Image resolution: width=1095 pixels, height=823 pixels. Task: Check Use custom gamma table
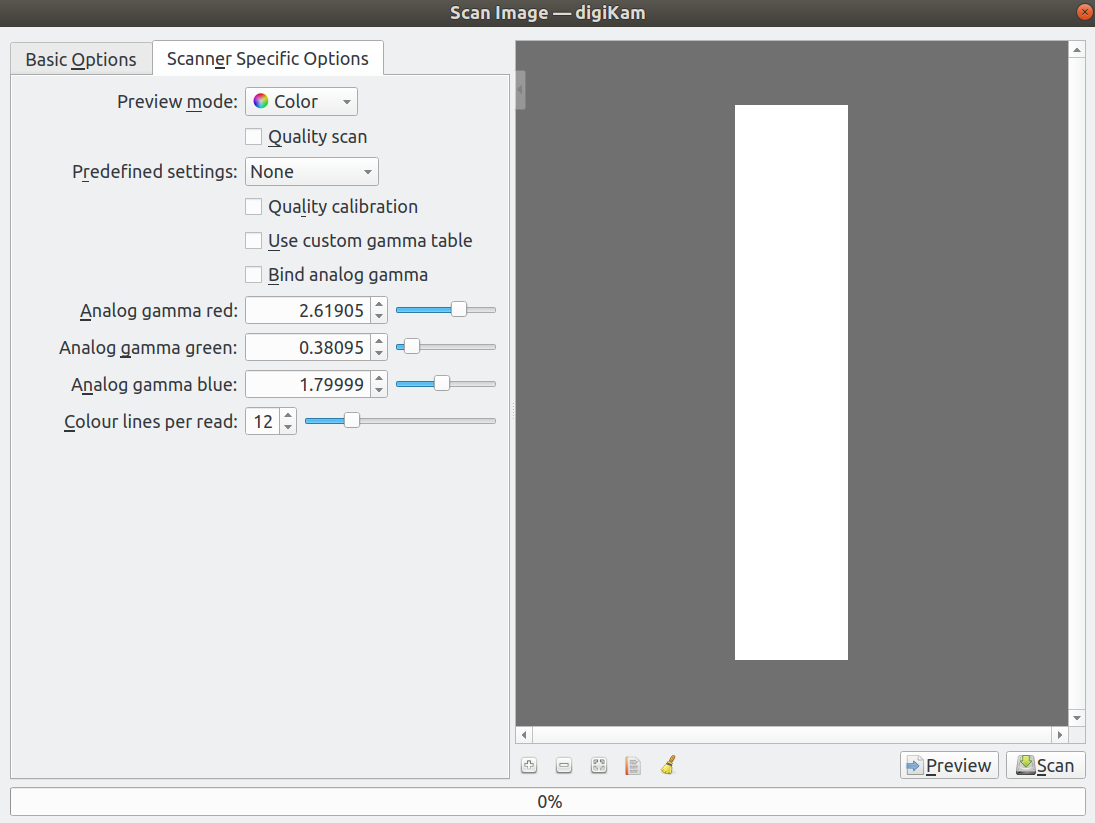point(254,241)
